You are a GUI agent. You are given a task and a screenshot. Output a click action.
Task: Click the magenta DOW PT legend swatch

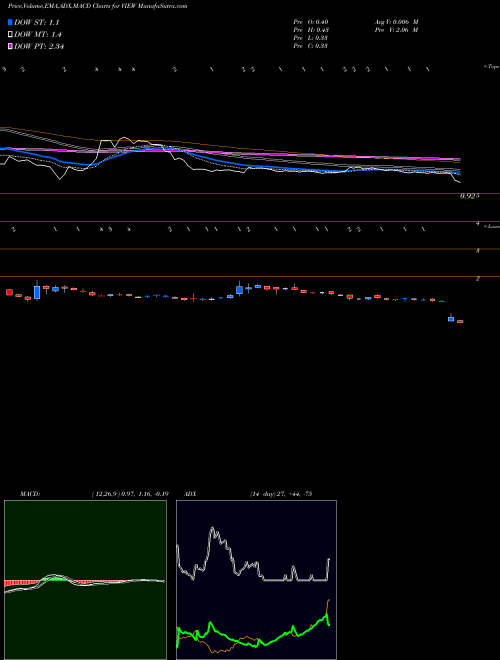[10, 46]
